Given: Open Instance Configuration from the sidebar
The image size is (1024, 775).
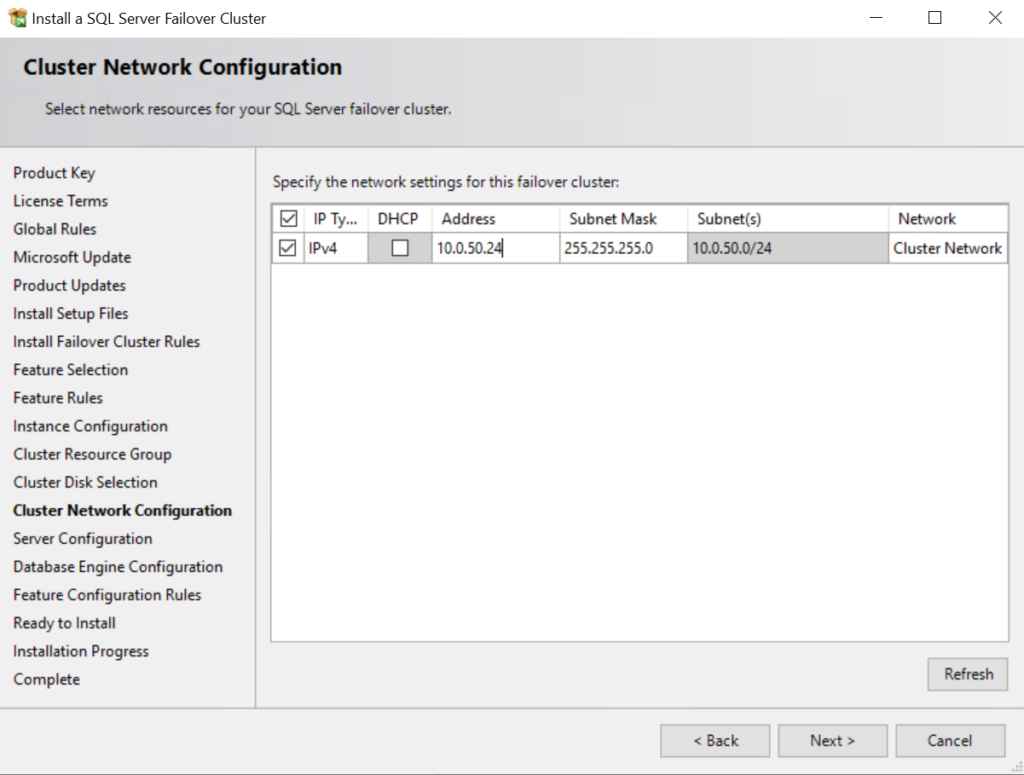Looking at the screenshot, I should click(x=90, y=425).
